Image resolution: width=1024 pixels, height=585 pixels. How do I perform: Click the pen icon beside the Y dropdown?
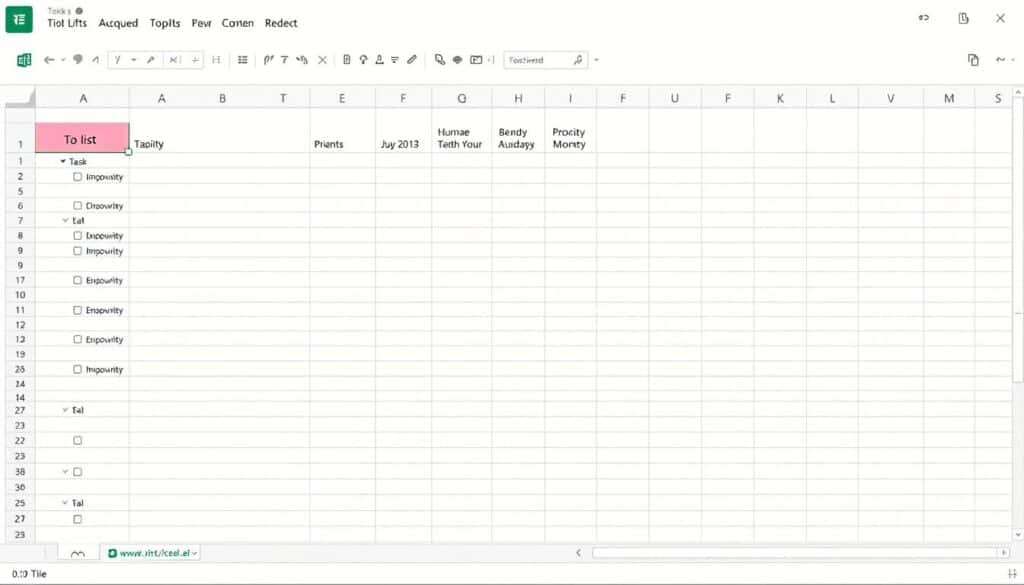tap(151, 60)
